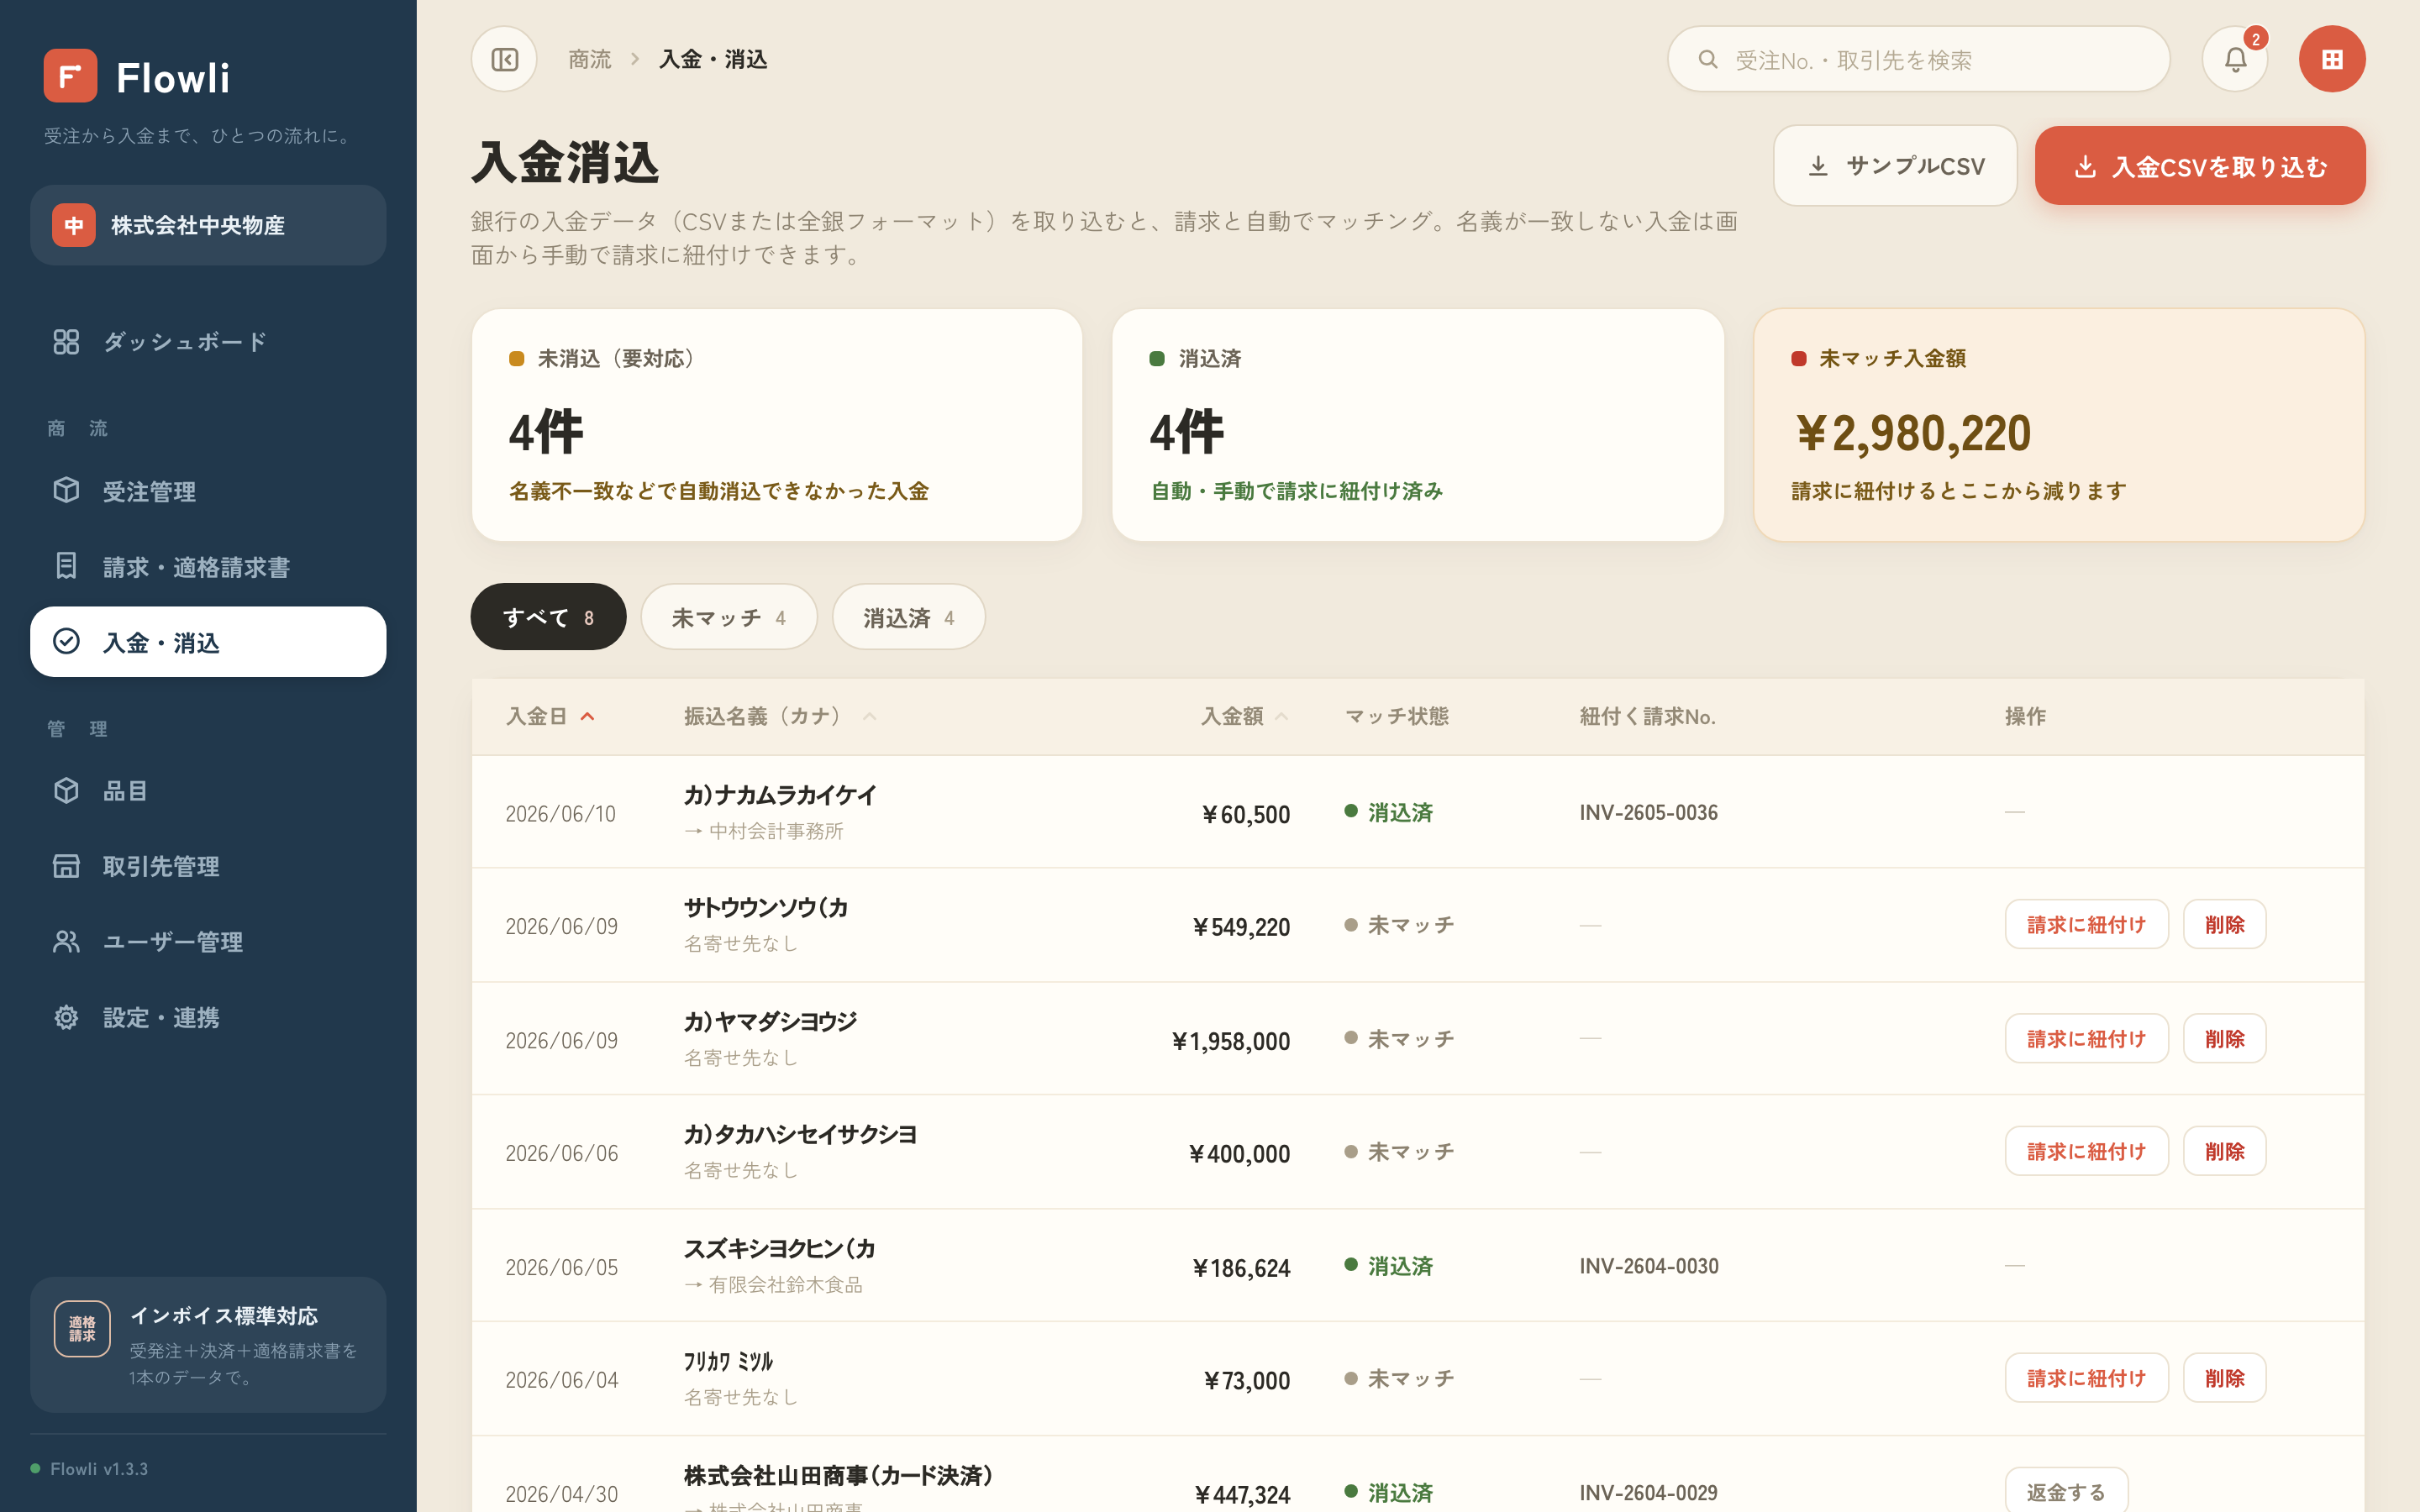Click the 未マッチ入金額 summary card
This screenshot has width=2420, height=1512.
pos(2059,425)
